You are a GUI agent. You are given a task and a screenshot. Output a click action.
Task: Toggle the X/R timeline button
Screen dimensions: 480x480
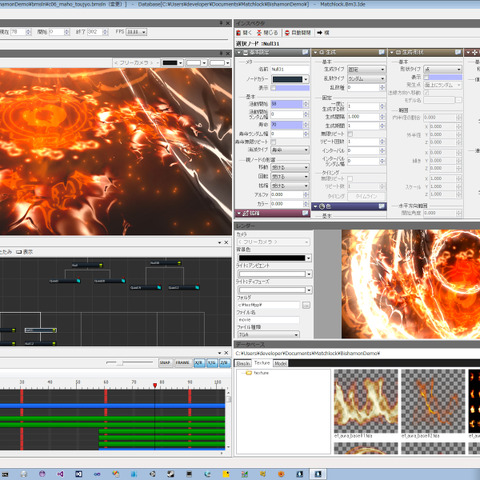click(199, 363)
